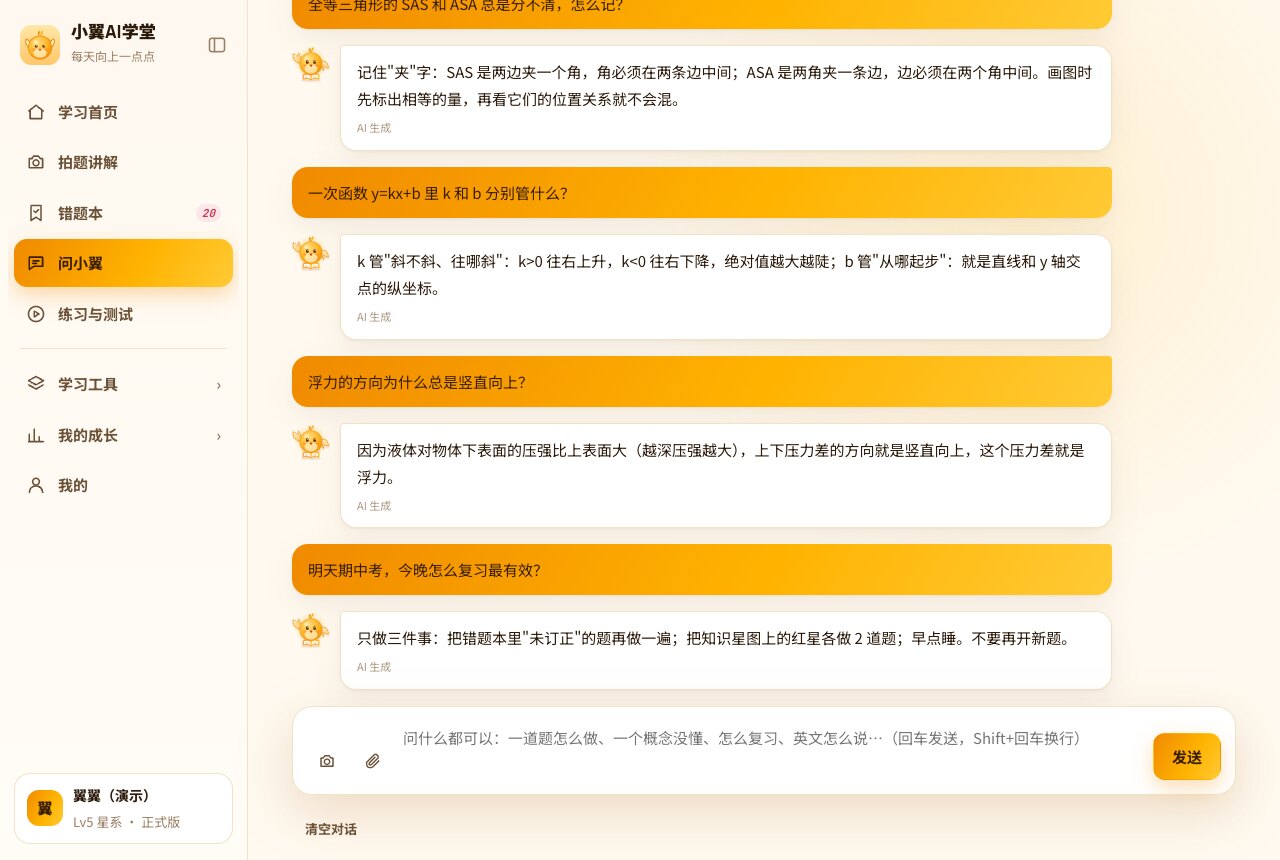Click the question about 一次函数 y=kx+b
Viewport: 1280px width, 860px height.
(x=702, y=193)
